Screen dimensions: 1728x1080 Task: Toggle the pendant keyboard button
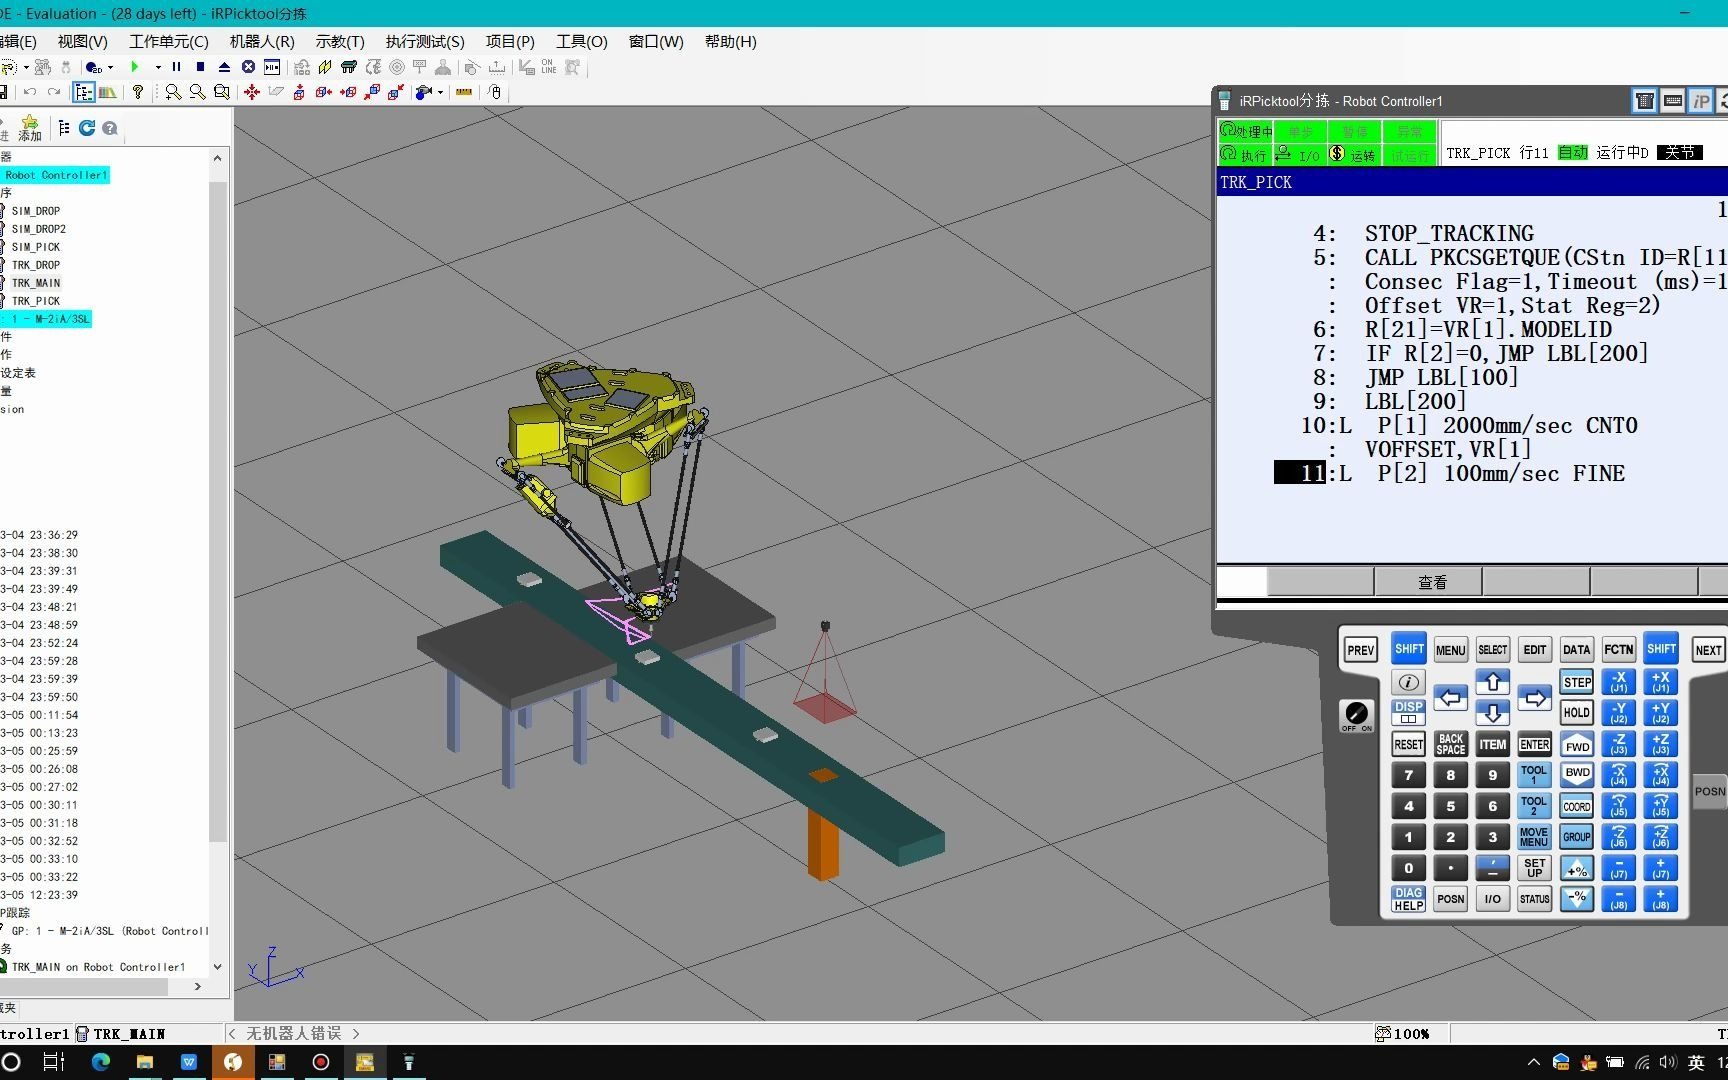click(1672, 101)
